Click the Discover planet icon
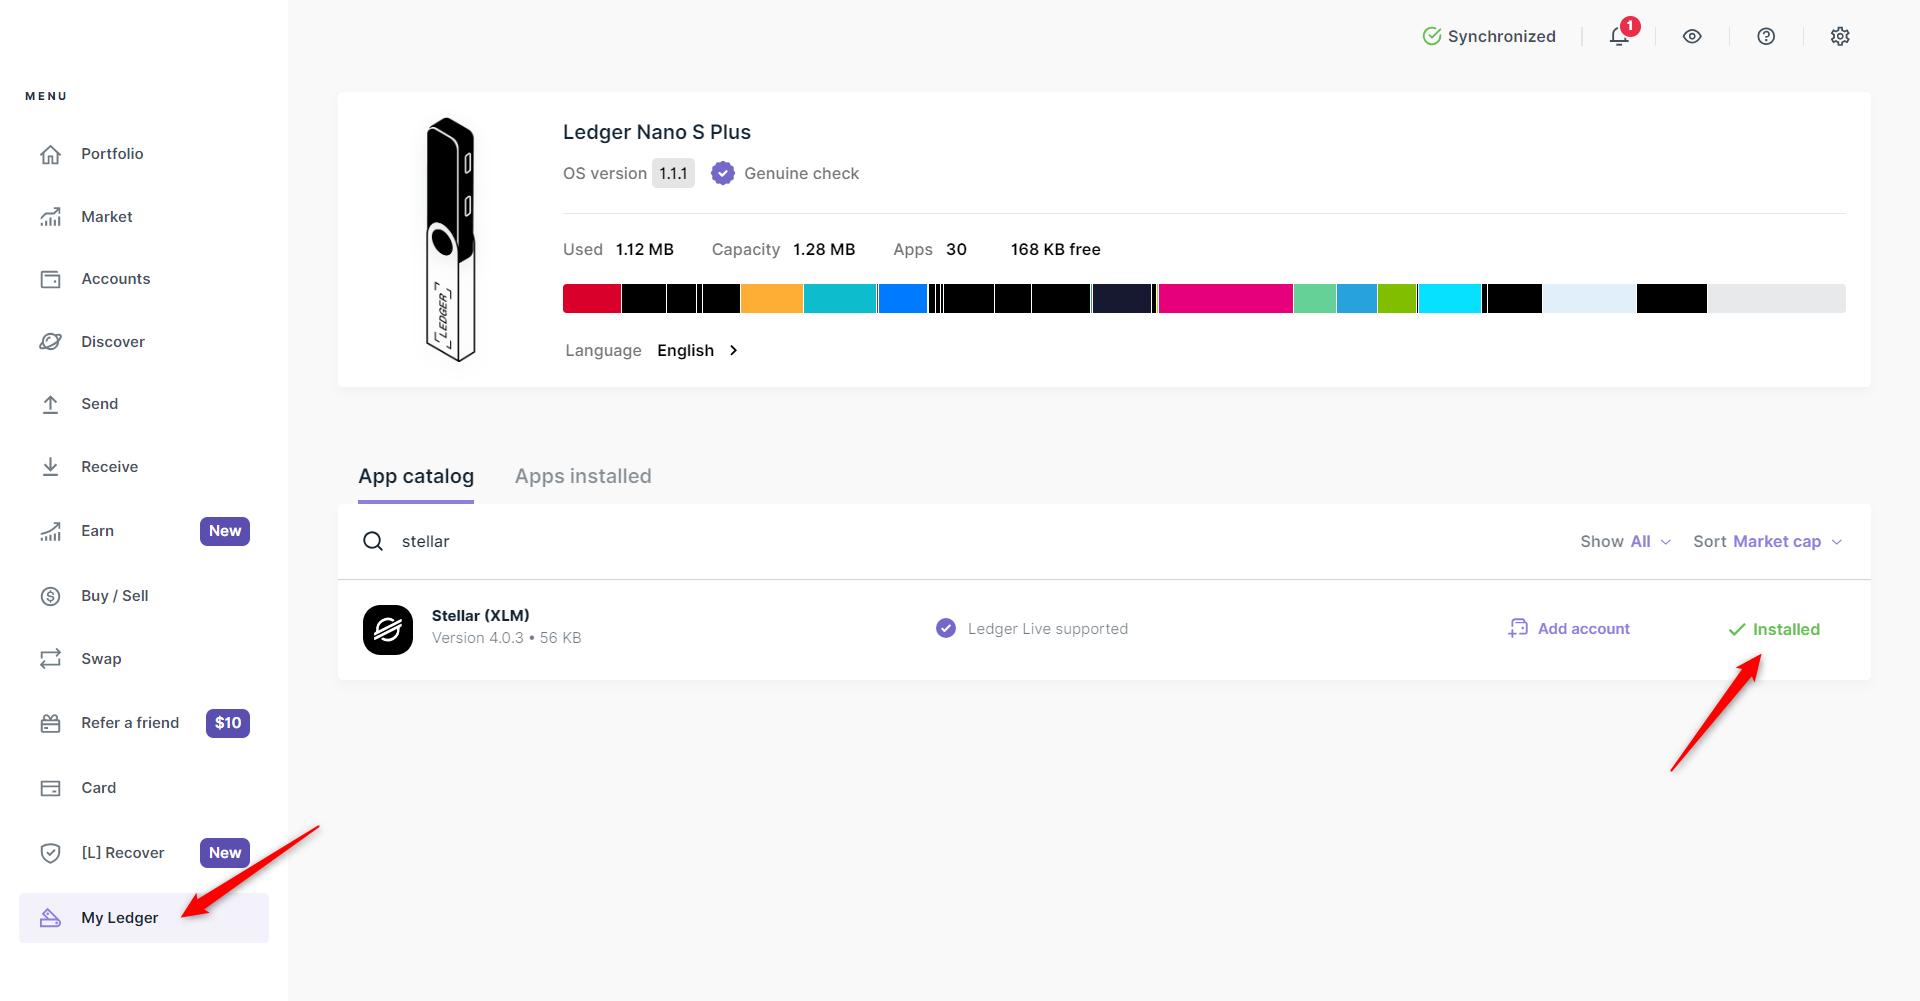 click(51, 342)
